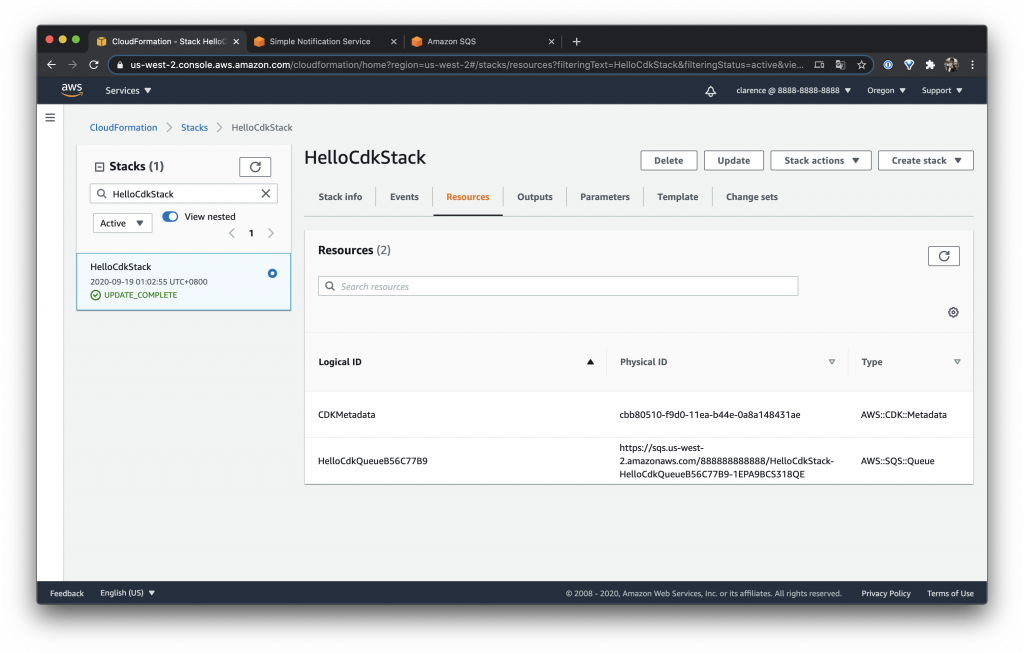Screen dimensions: 1024x653
Task: Open a new browser tab
Action: click(576, 41)
